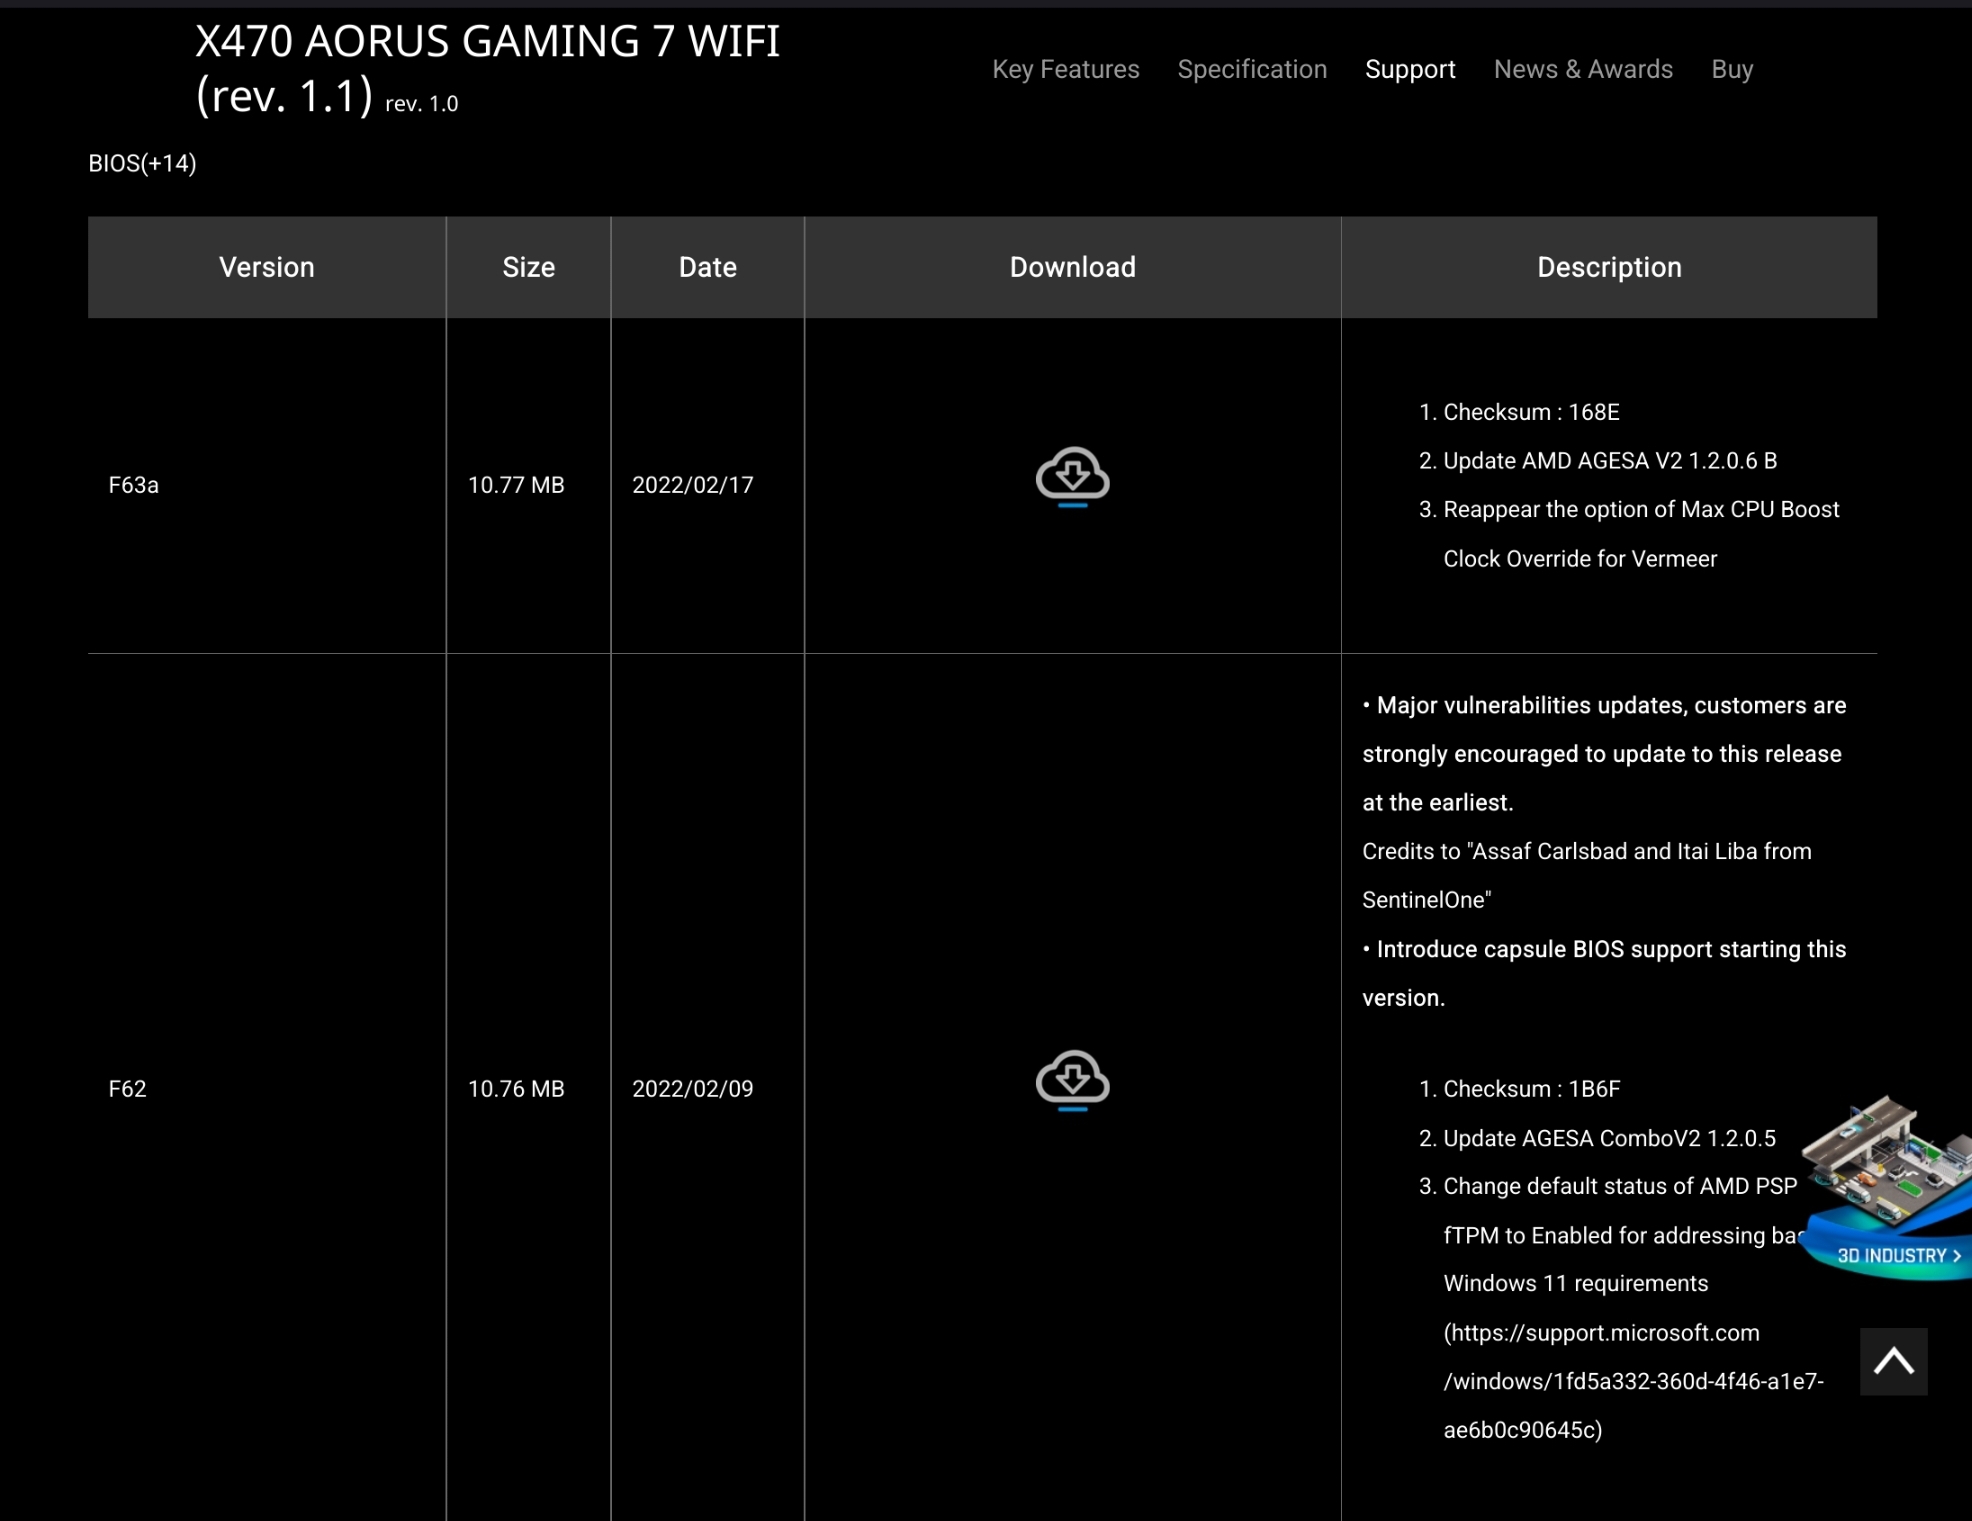Click the F63a version cell

tap(134, 485)
